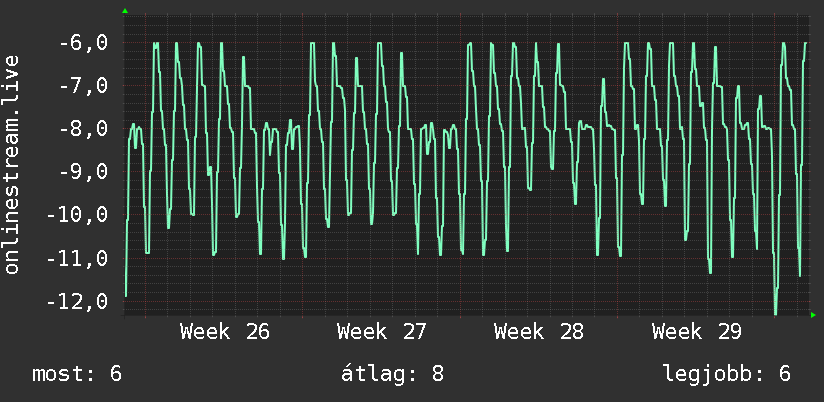Select the Week 28 axis label

click(539, 332)
